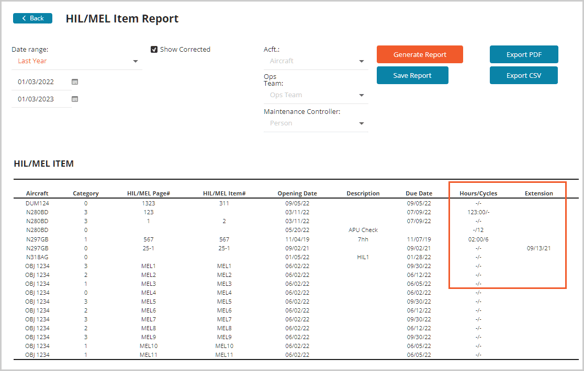
Task: Click the Opening Date column header
Action: (297, 193)
